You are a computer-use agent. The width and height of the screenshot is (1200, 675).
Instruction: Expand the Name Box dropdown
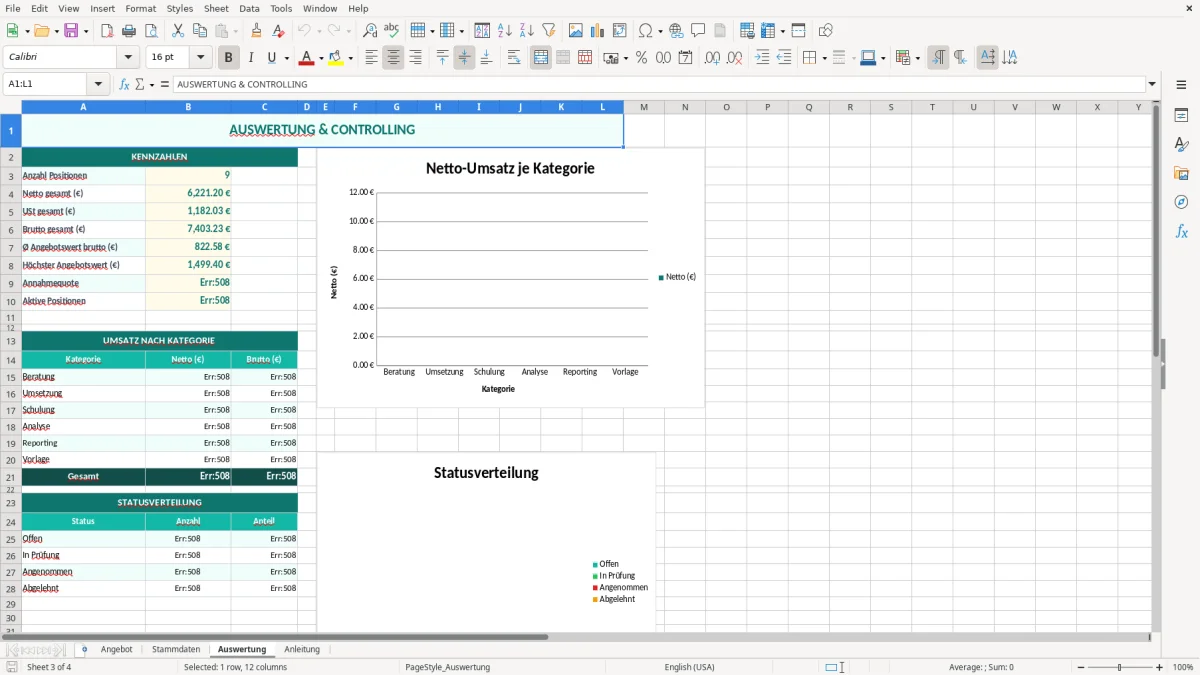tap(98, 84)
